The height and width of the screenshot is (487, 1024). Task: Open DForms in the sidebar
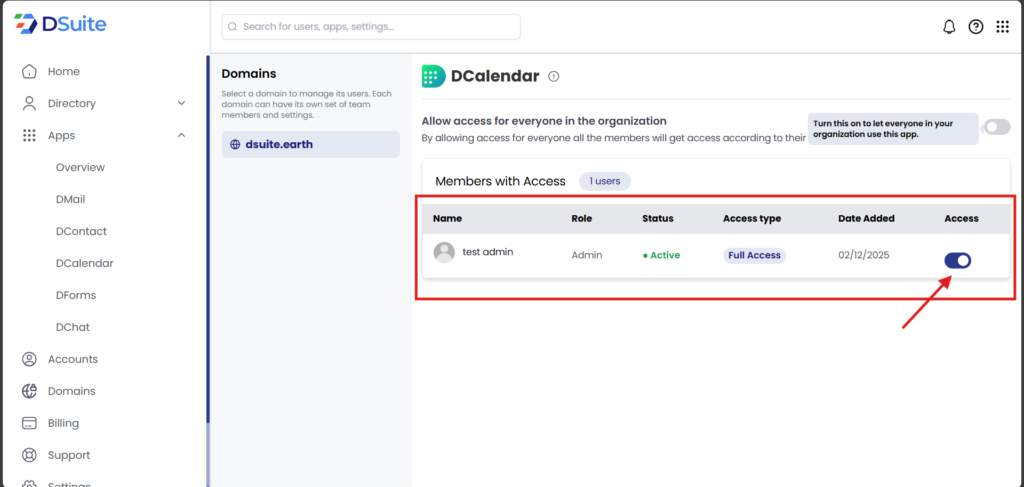coord(76,295)
